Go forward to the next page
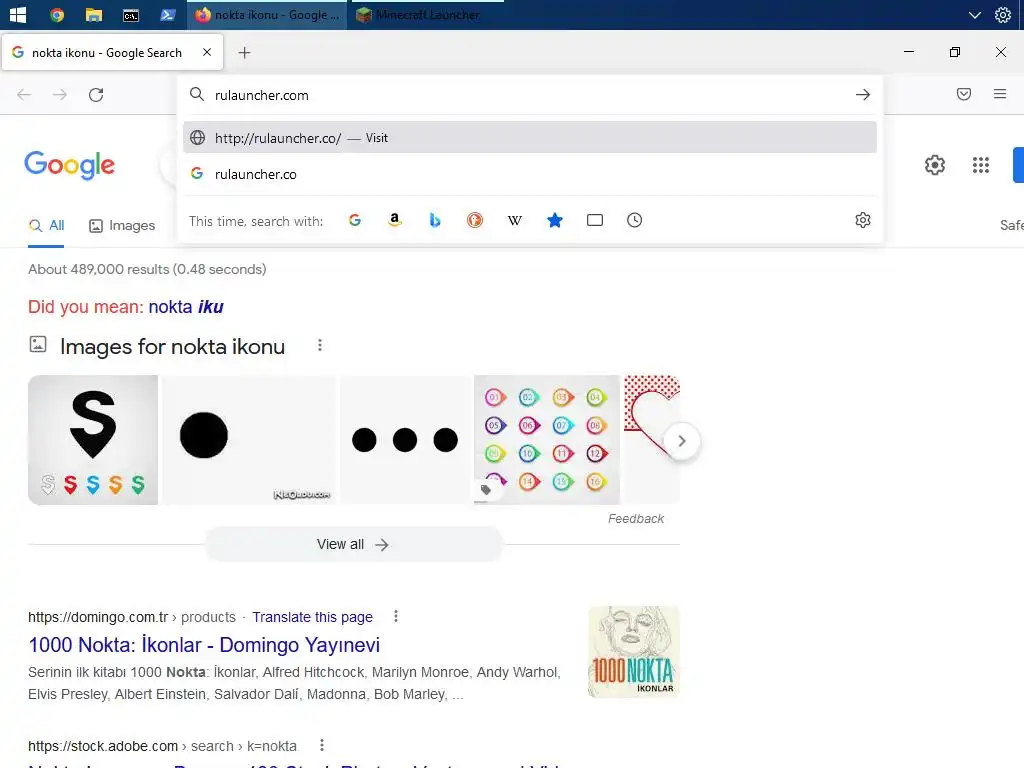The height and width of the screenshot is (768, 1024). (59, 95)
